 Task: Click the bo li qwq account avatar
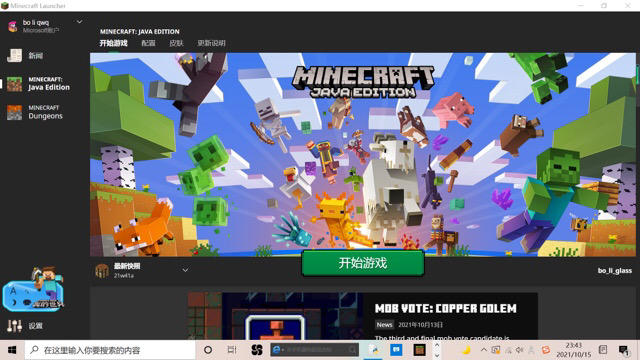(x=13, y=26)
